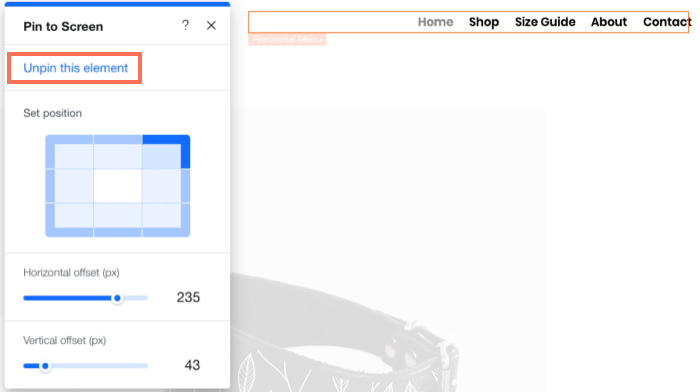Open the Home menu item
This screenshot has height=392, width=700.
(435, 22)
